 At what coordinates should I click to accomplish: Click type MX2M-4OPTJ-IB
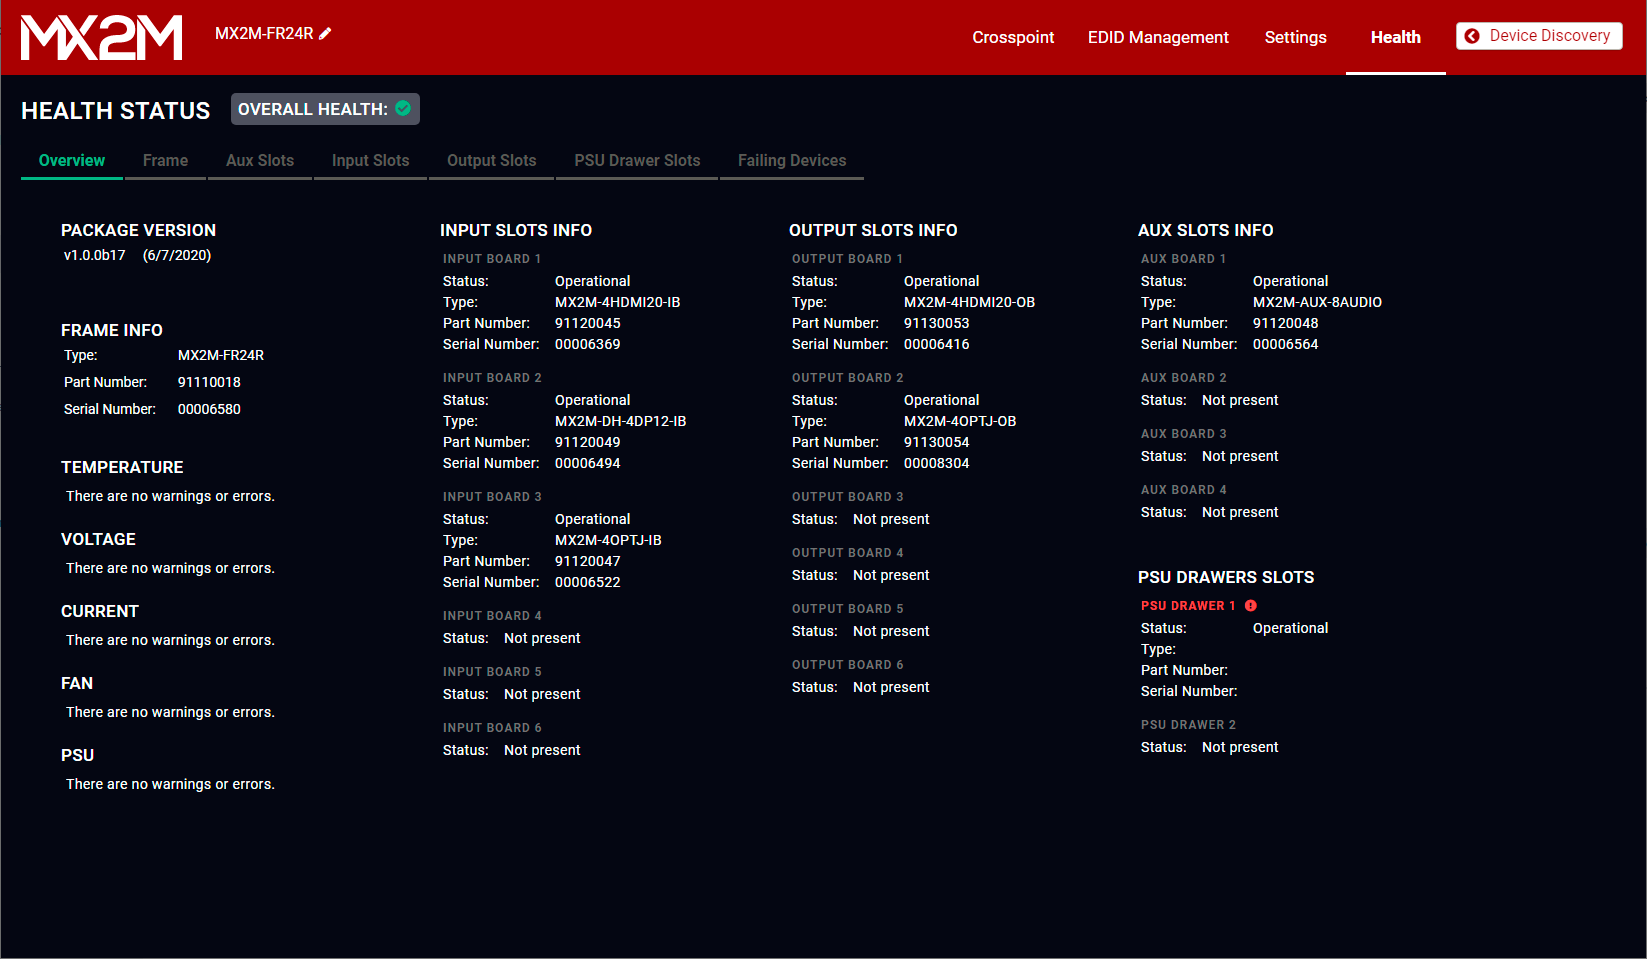tap(608, 540)
